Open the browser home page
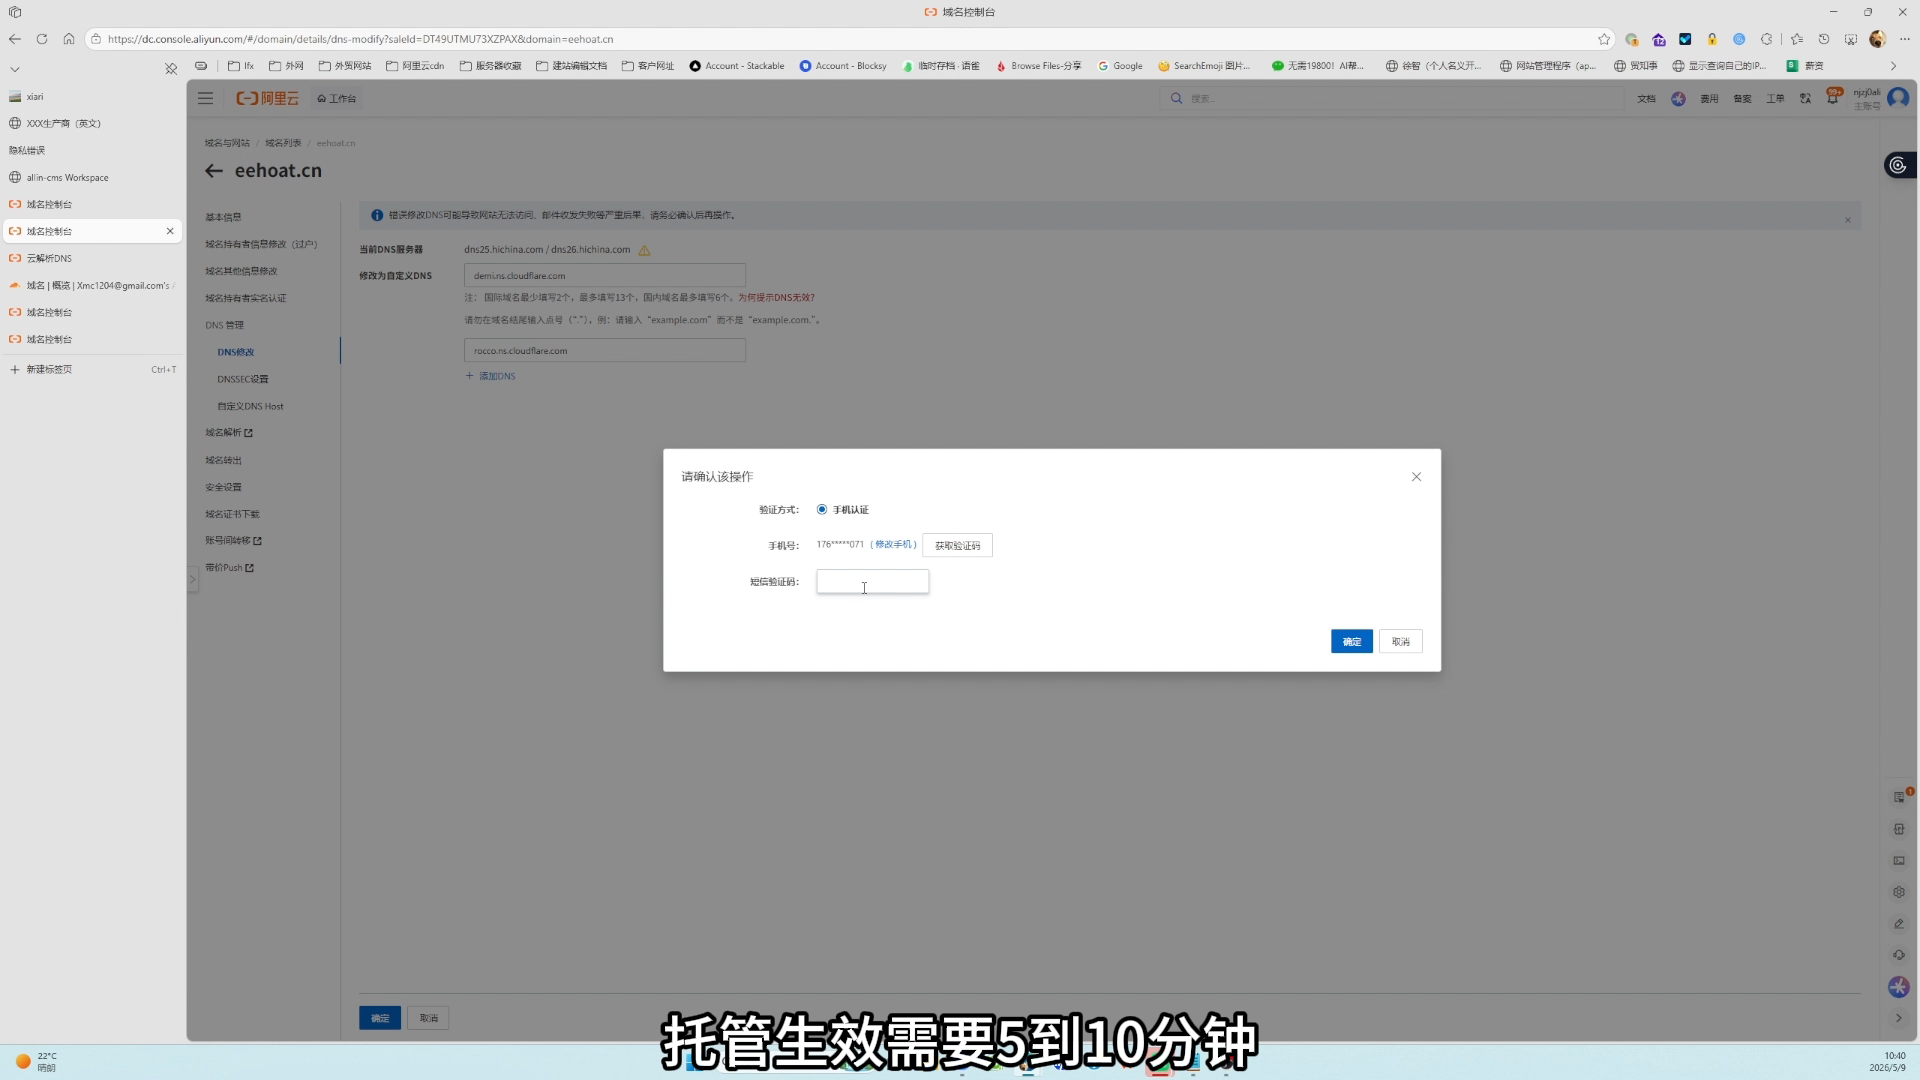 tap(68, 39)
